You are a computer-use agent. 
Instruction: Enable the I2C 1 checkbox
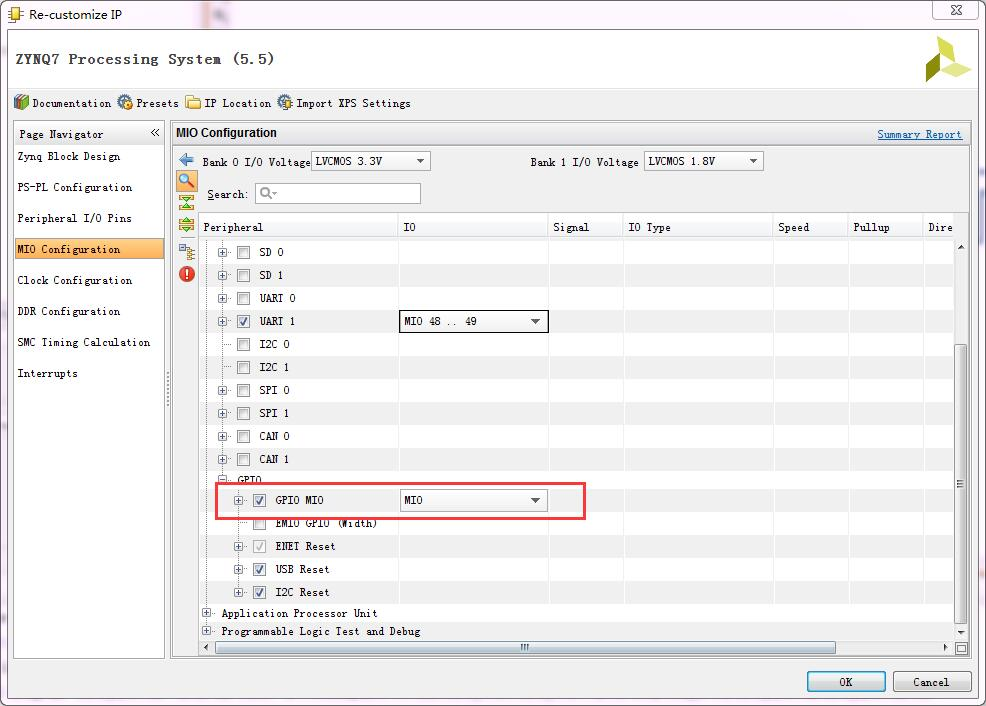click(x=243, y=368)
